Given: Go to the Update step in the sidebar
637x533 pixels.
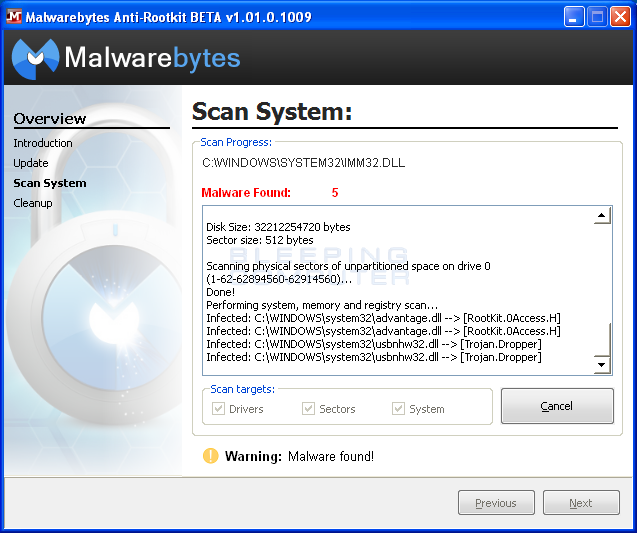Looking at the screenshot, I should [31, 163].
